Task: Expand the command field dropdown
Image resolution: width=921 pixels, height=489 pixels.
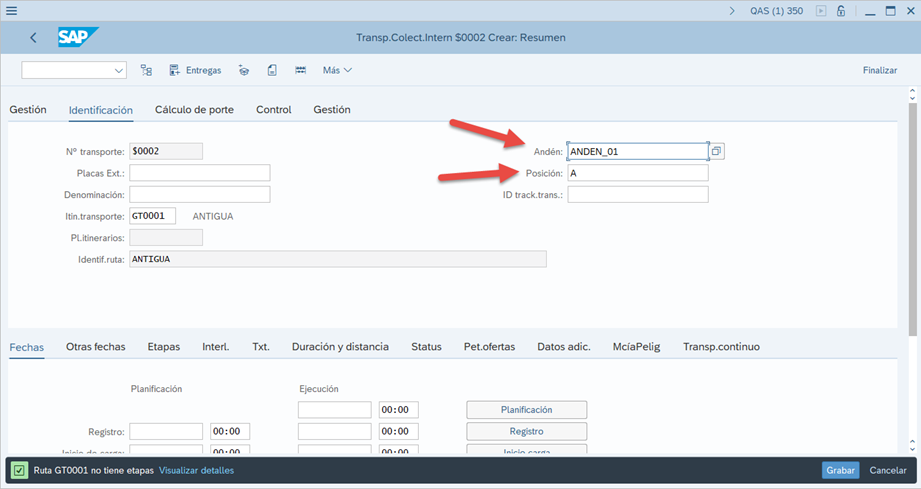Action: 120,70
